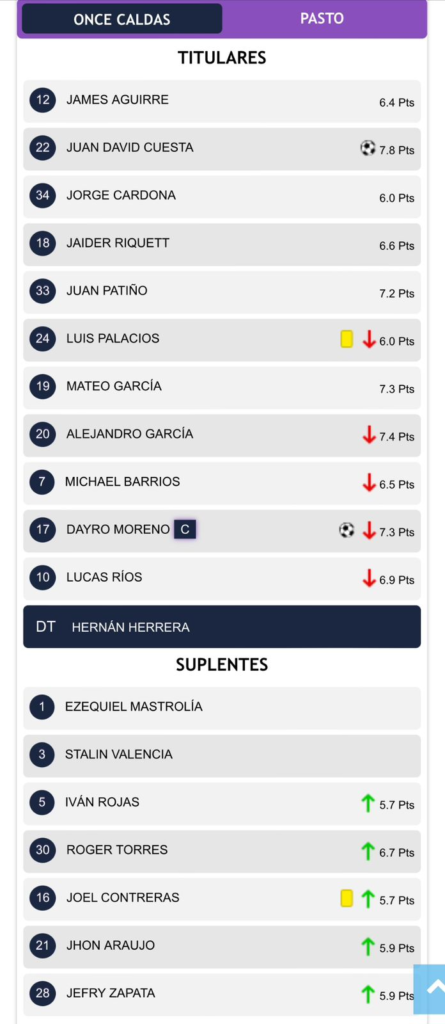This screenshot has width=445, height=1024.
Task: Click the green substitution arrow for Iván Rojas
Action: point(368,803)
